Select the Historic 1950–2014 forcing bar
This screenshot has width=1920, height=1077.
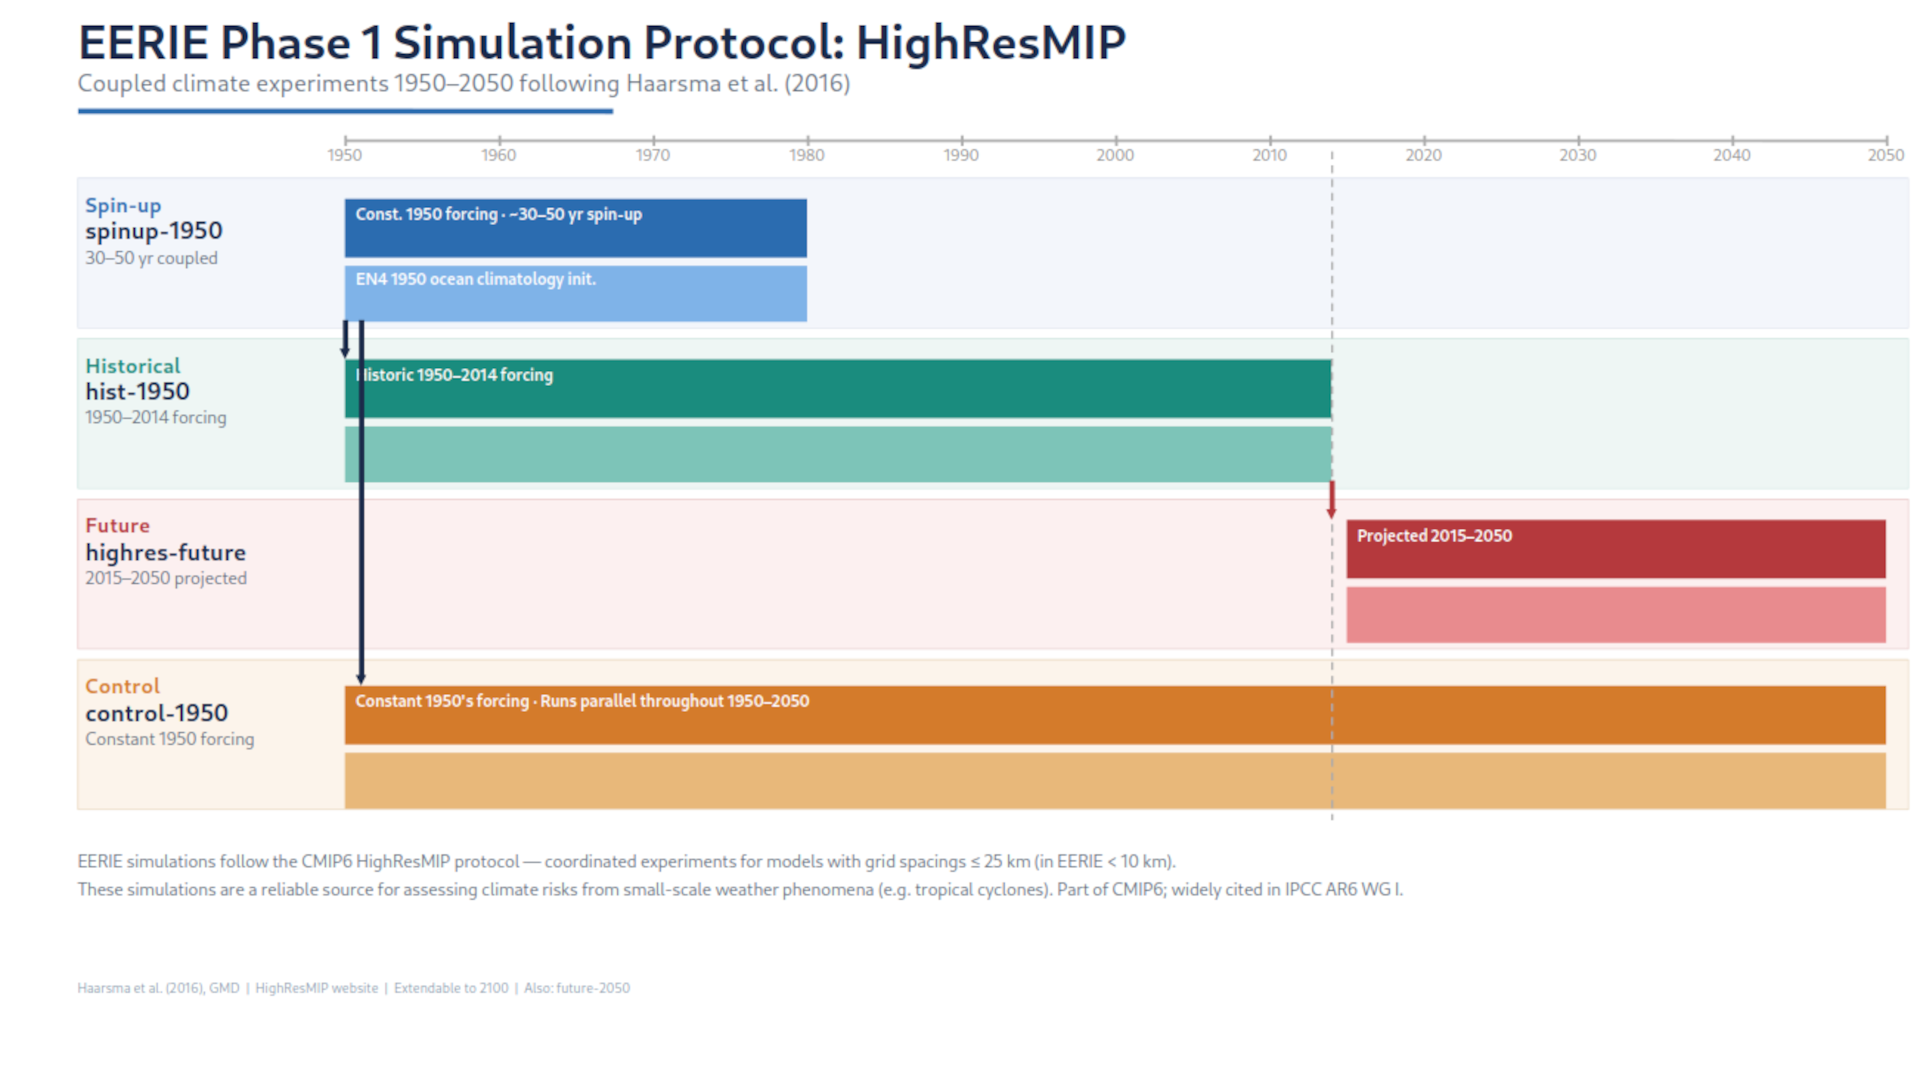(x=838, y=388)
